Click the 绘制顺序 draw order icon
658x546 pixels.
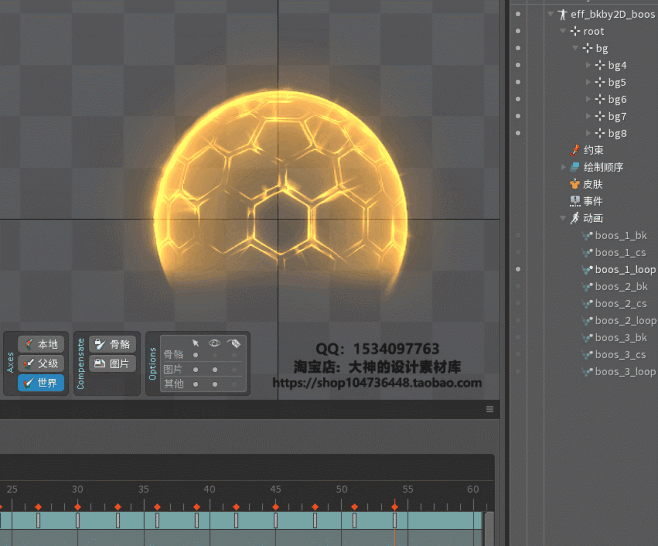[x=575, y=167]
